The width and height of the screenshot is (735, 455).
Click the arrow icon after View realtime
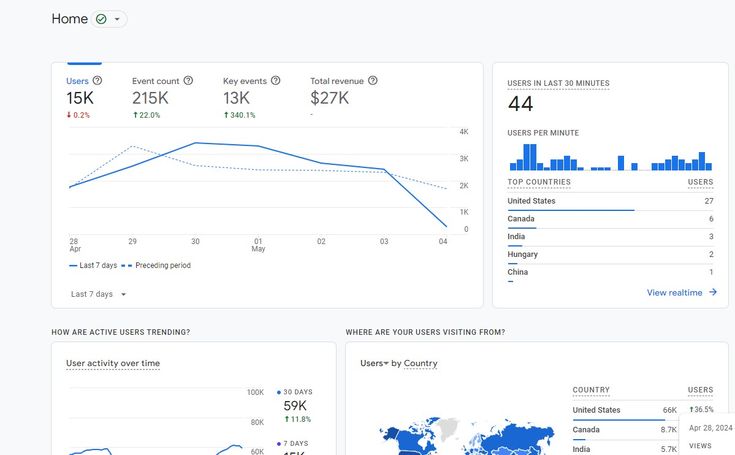pyautogui.click(x=713, y=293)
